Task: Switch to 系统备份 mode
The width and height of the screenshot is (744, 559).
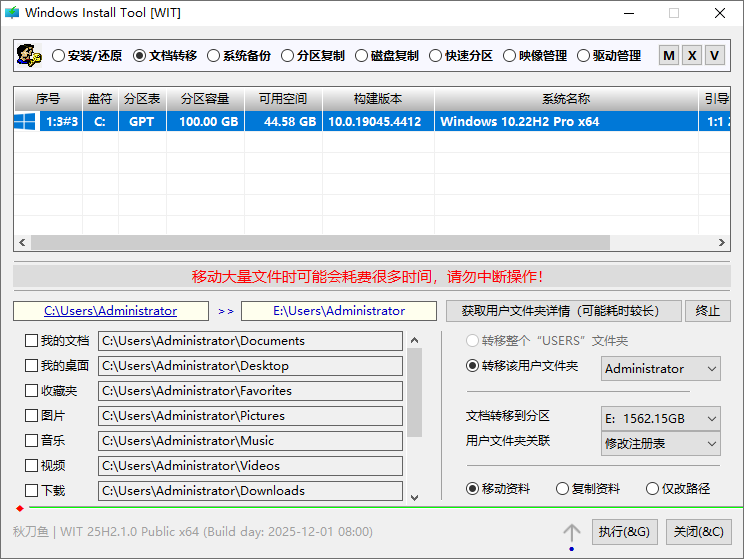Action: (239, 56)
